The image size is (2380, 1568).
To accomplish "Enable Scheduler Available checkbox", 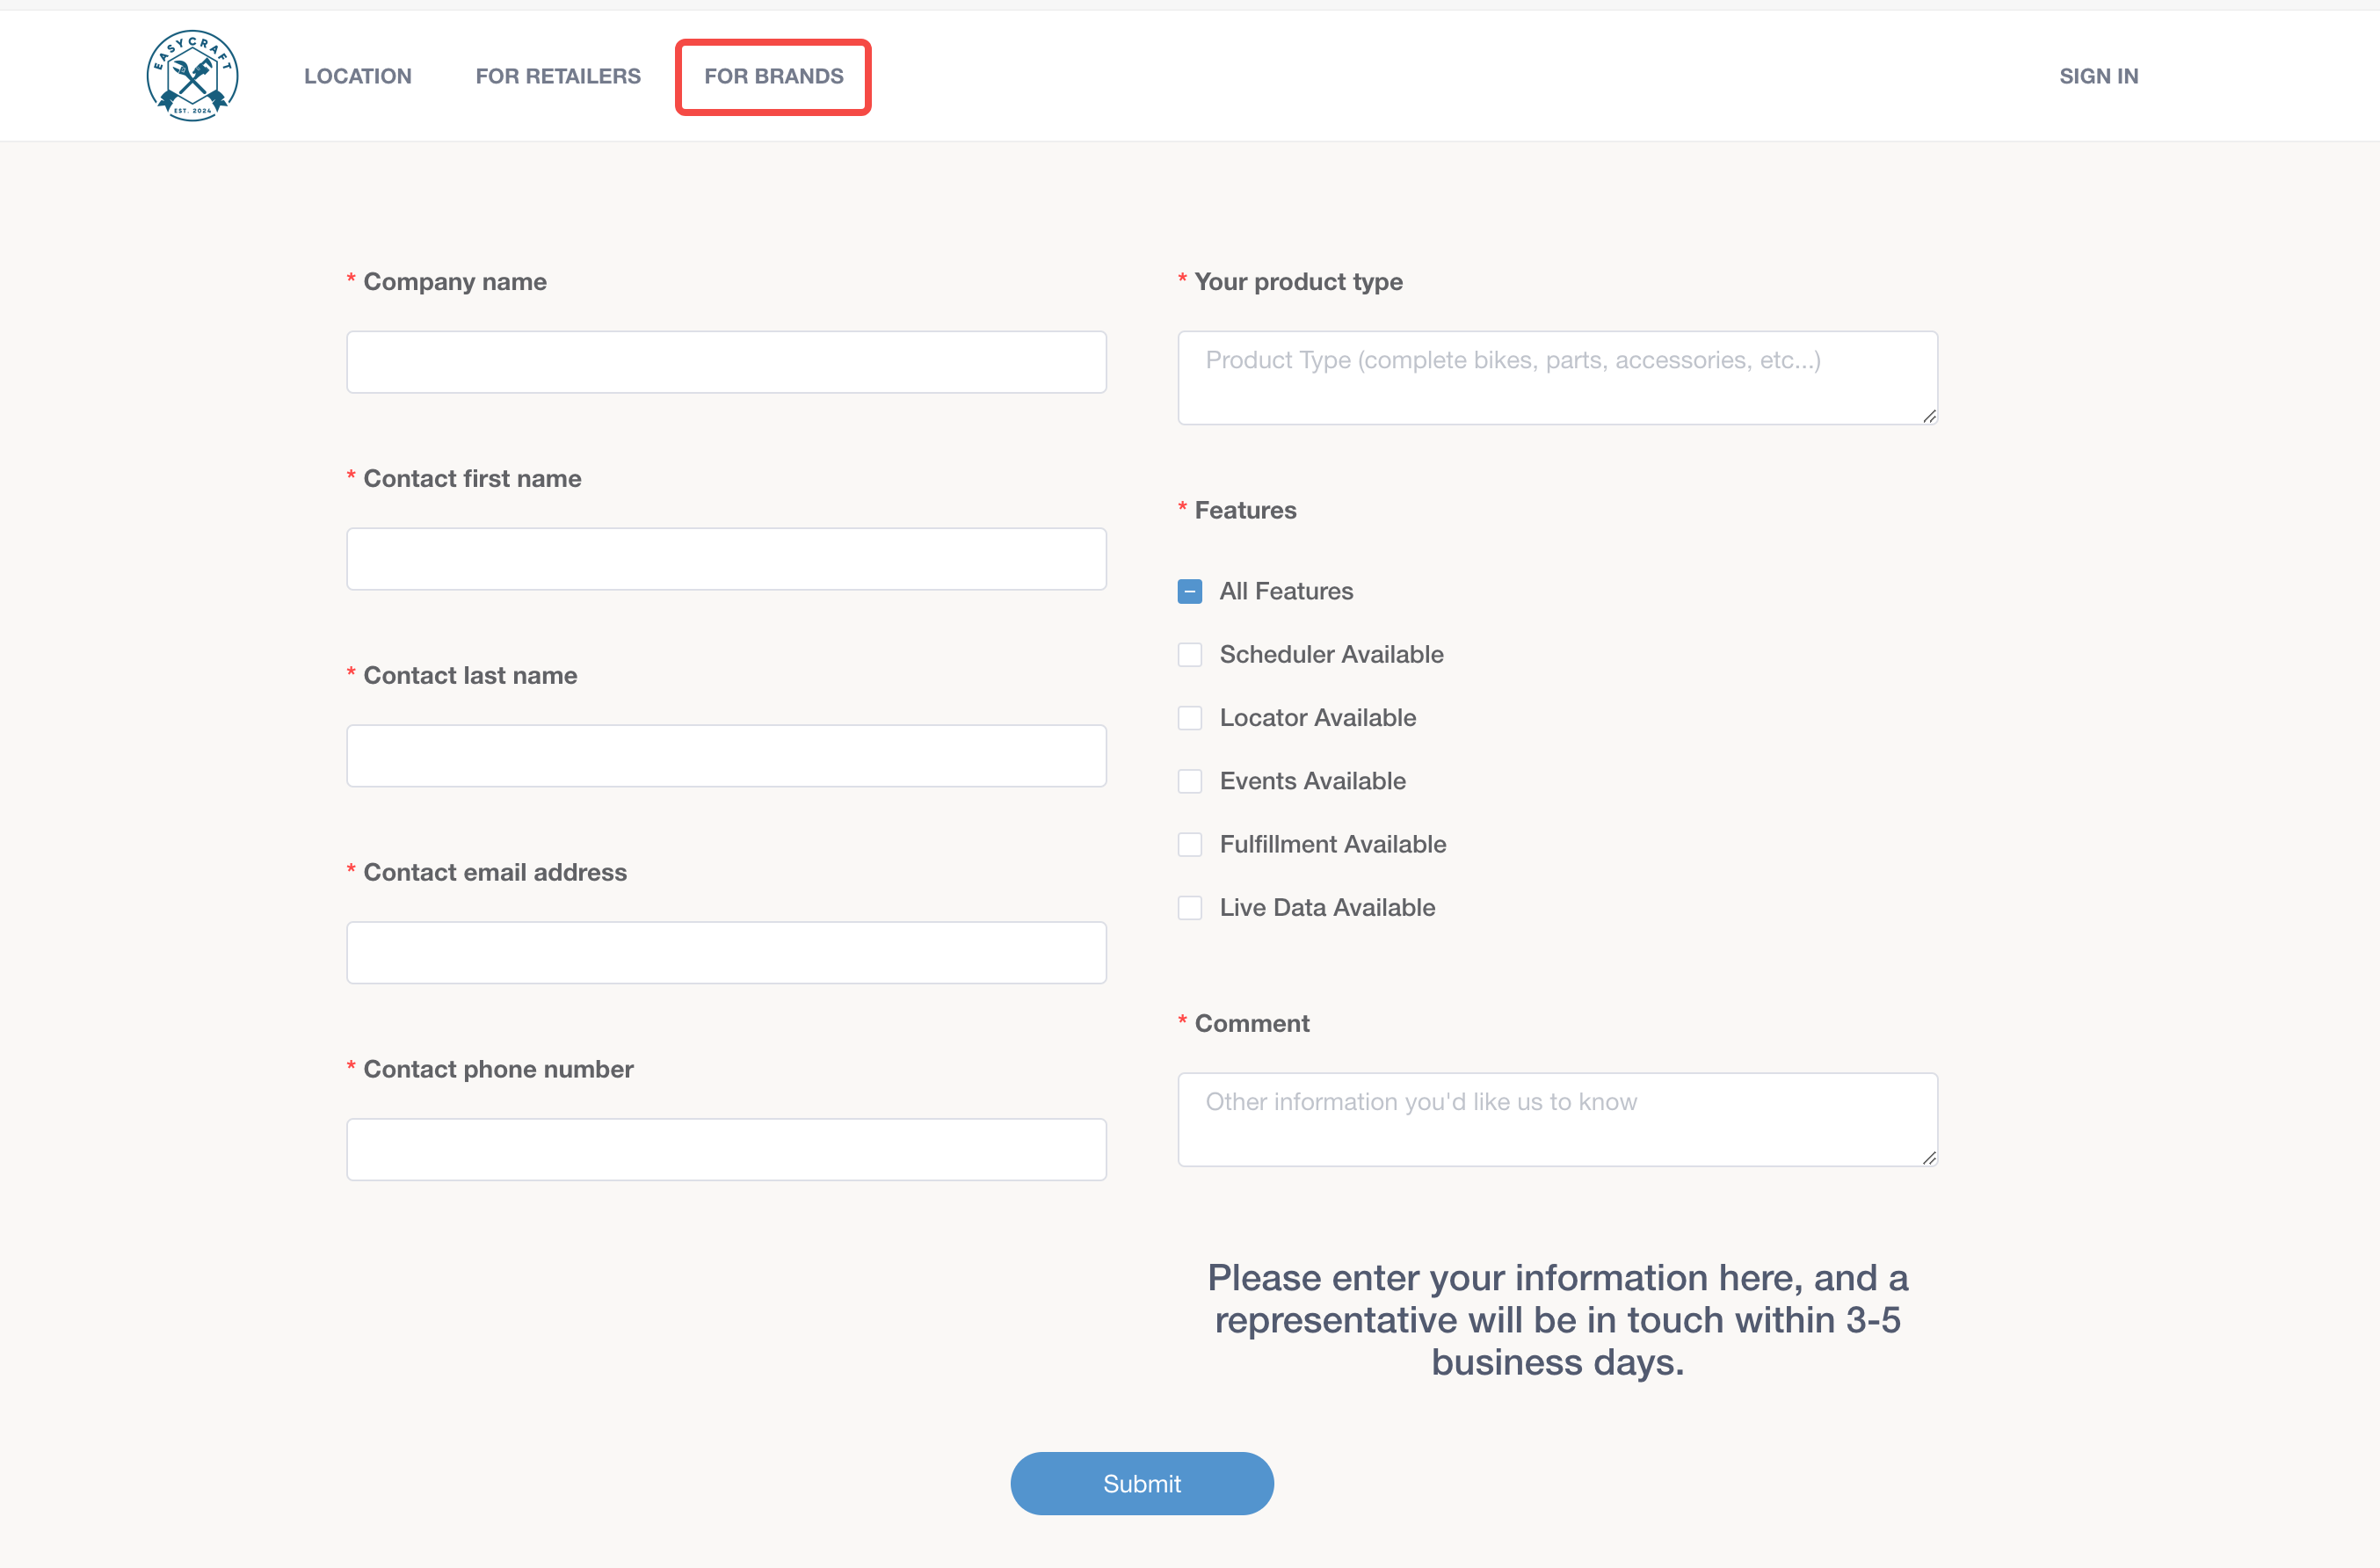I will [x=1190, y=655].
